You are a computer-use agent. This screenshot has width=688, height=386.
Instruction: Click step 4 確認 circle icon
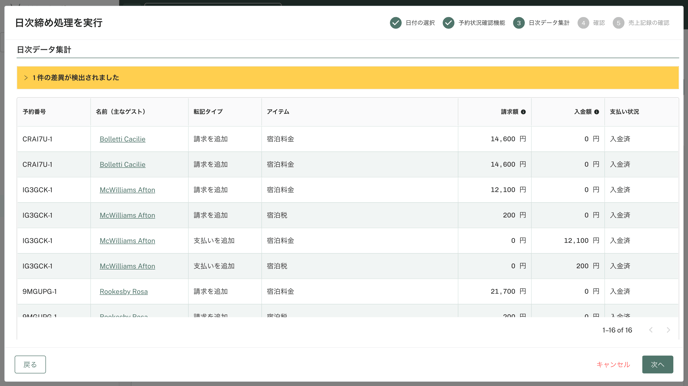(x=583, y=23)
